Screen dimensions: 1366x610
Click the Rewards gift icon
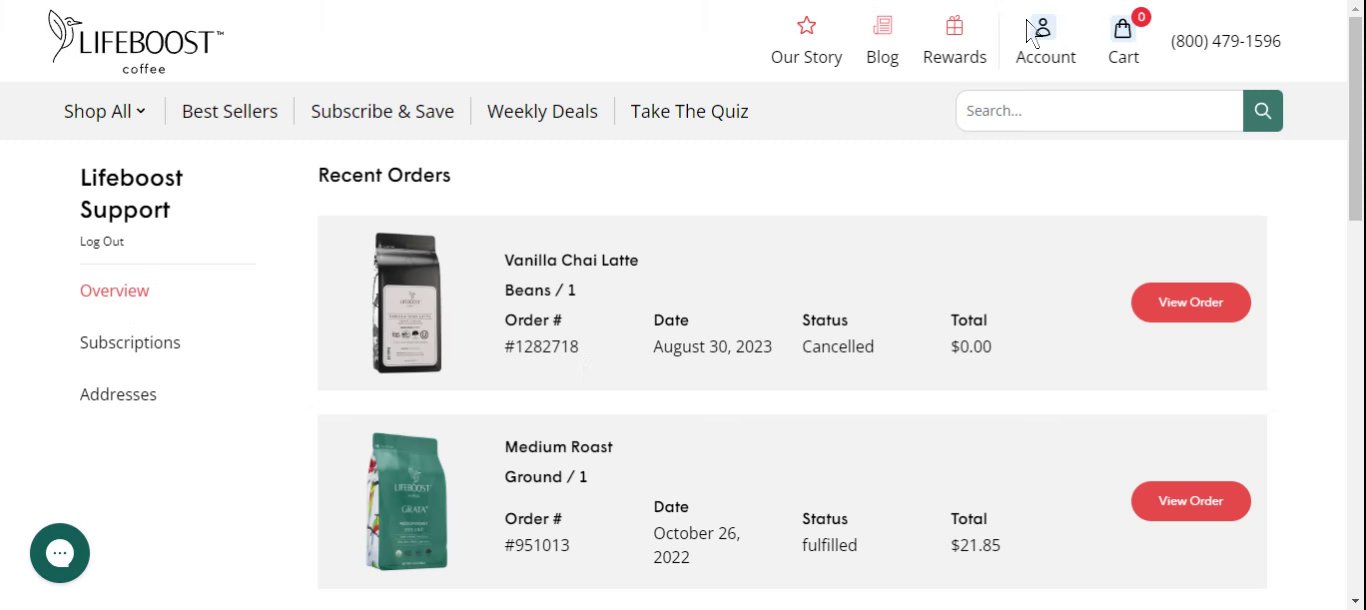[954, 26]
